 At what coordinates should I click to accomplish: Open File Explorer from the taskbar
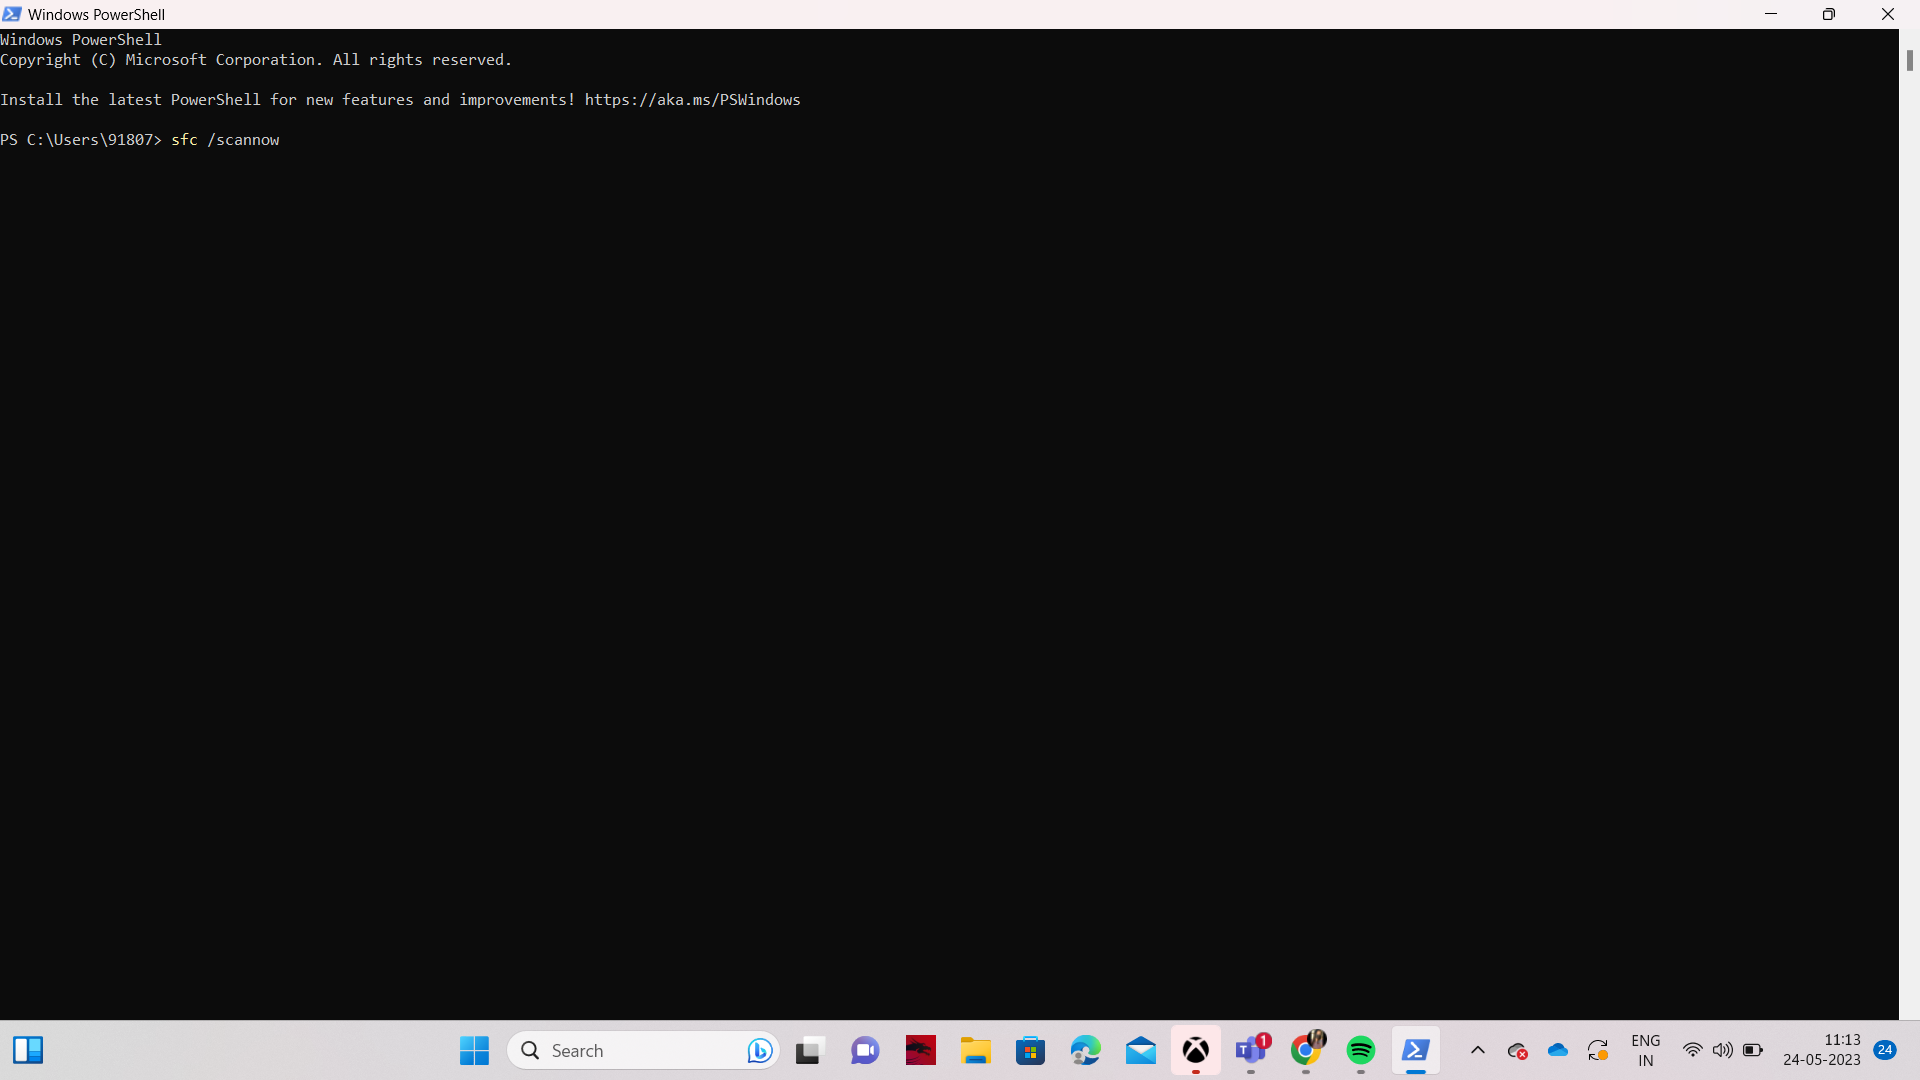coord(976,1050)
